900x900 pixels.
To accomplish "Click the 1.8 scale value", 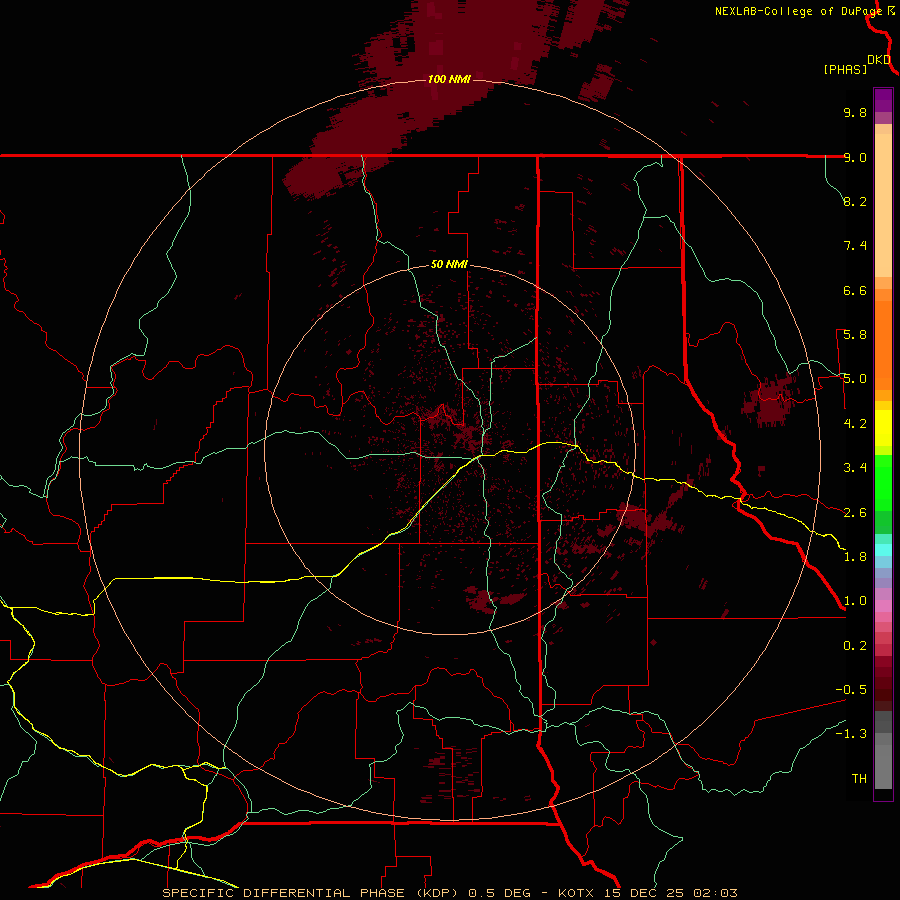I will [x=855, y=557].
